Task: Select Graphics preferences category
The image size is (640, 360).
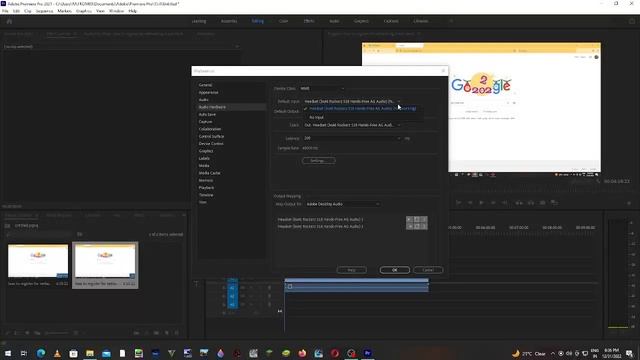Action: coord(206,151)
